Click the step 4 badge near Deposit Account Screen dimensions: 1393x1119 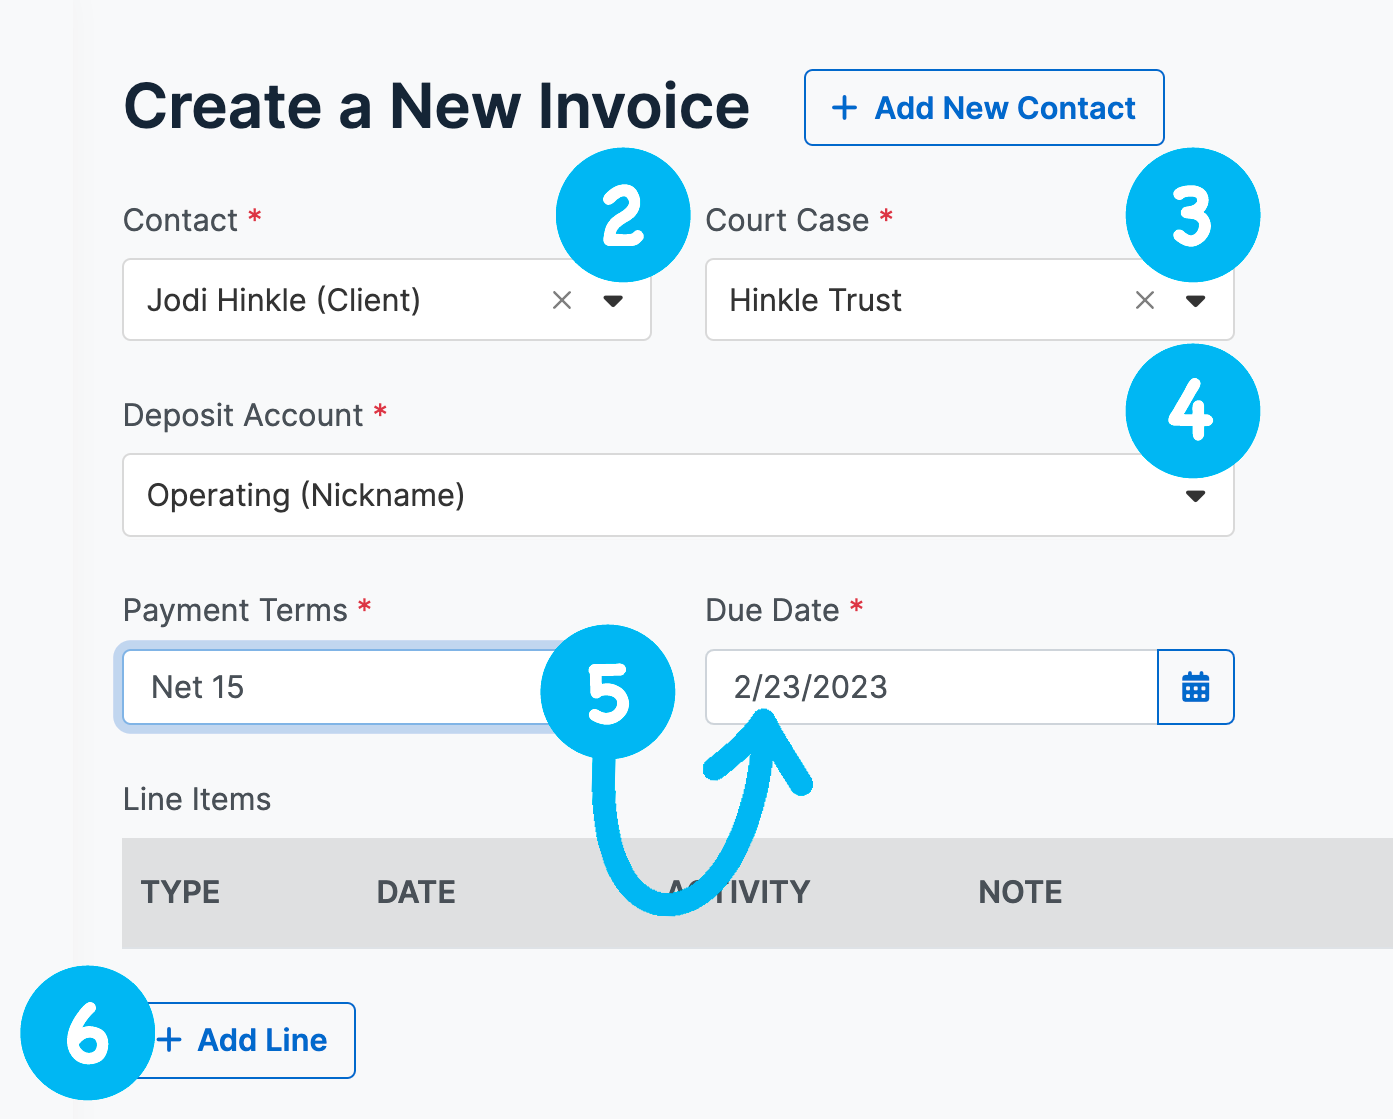click(1192, 410)
